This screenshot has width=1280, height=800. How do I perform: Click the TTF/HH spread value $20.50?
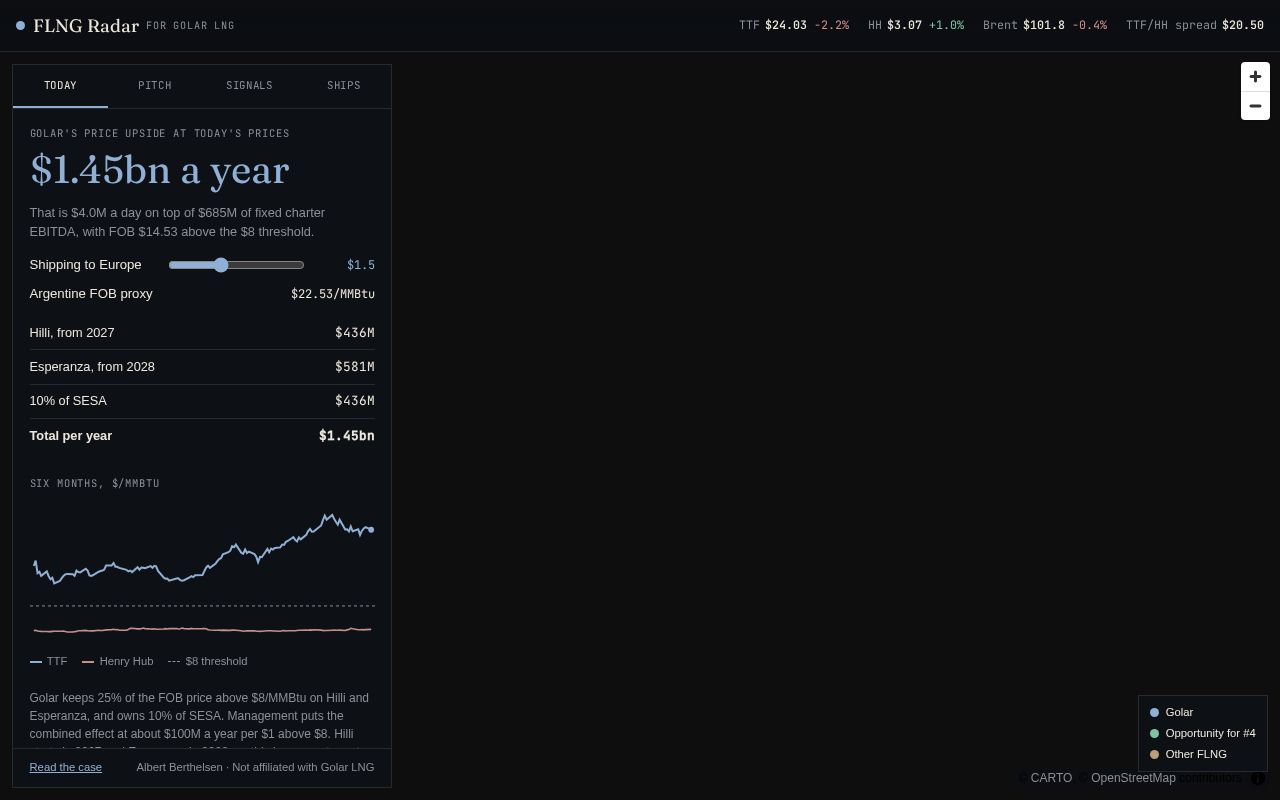pos(1243,25)
